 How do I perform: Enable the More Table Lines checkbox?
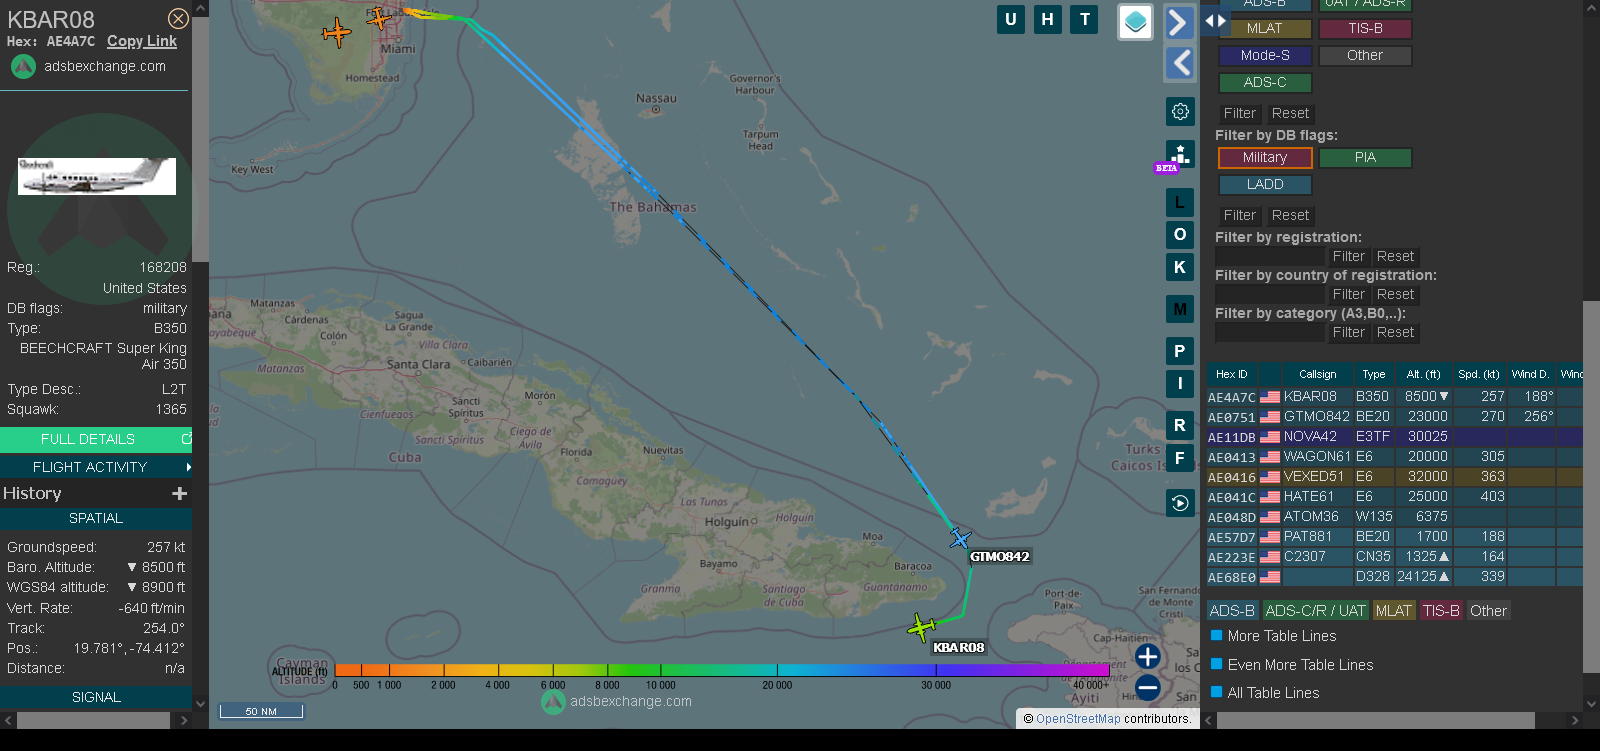tap(1217, 636)
